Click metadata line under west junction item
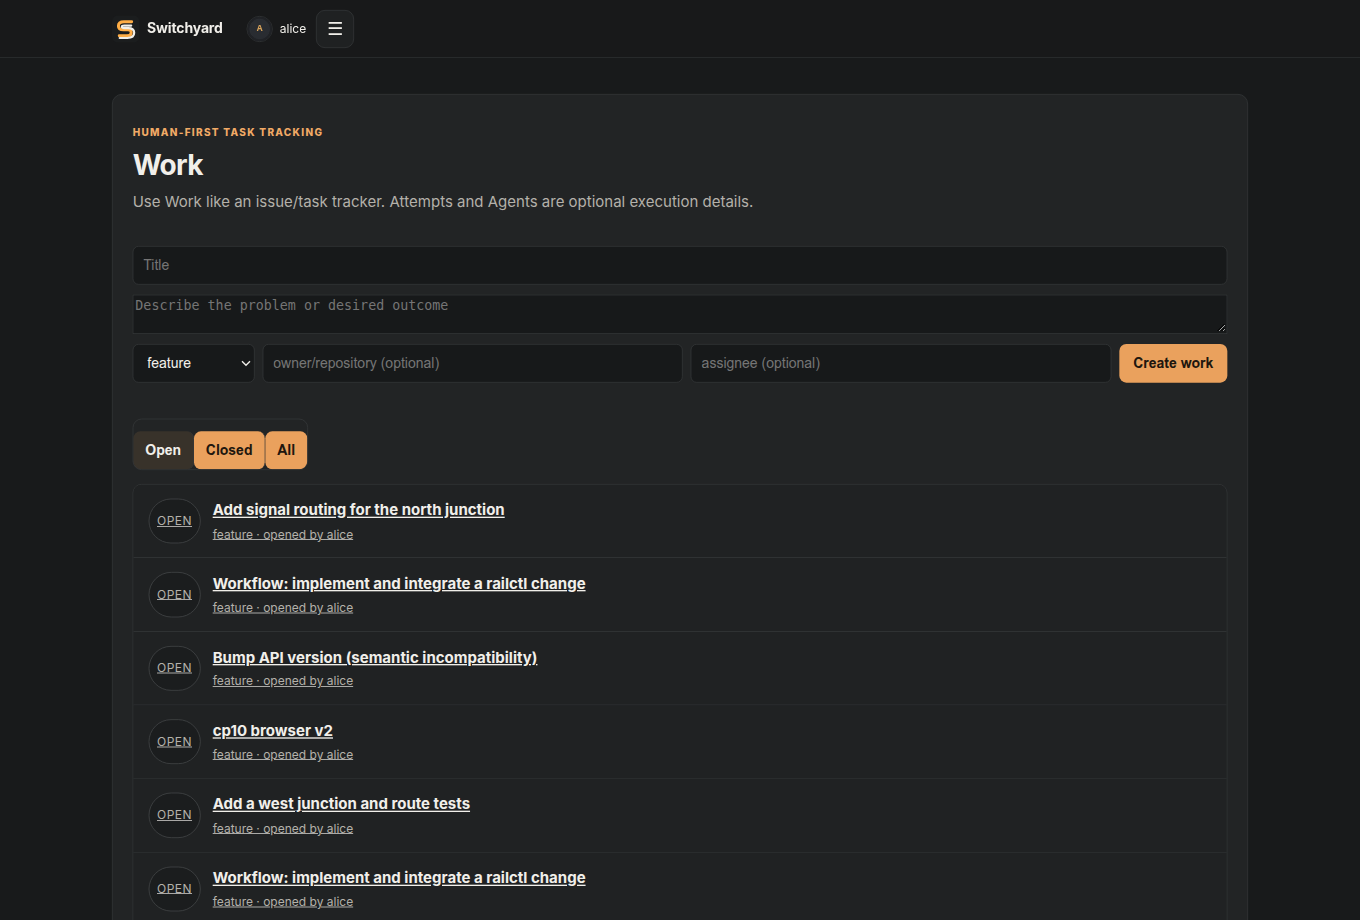The height and width of the screenshot is (920, 1360). pyautogui.click(x=283, y=829)
